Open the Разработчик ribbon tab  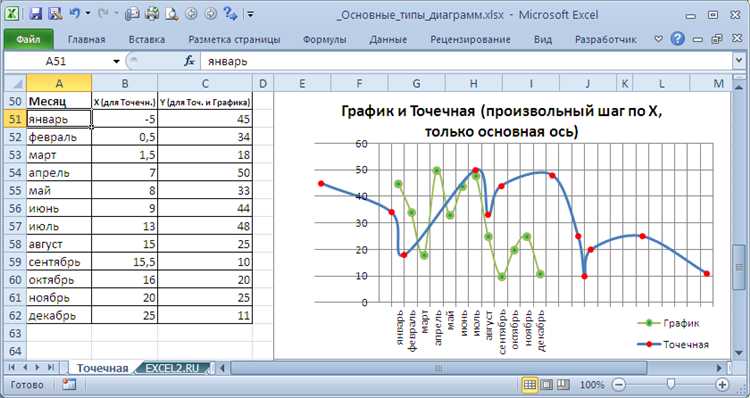click(606, 40)
